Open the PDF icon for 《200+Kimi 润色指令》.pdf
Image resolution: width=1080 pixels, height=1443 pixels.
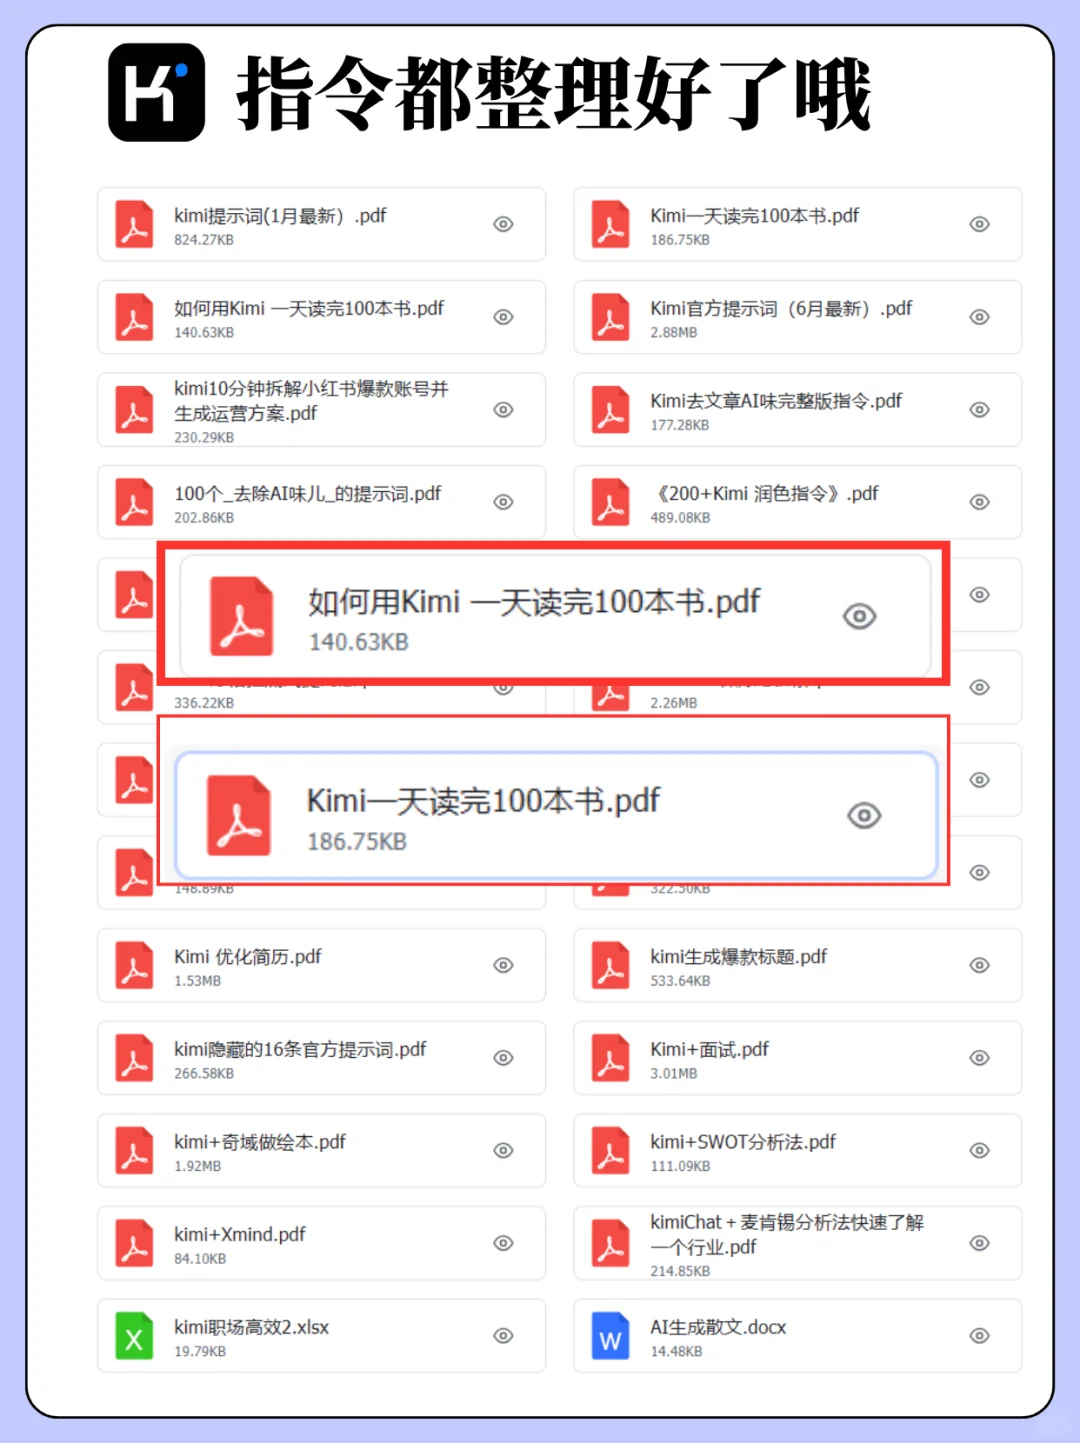(x=610, y=502)
